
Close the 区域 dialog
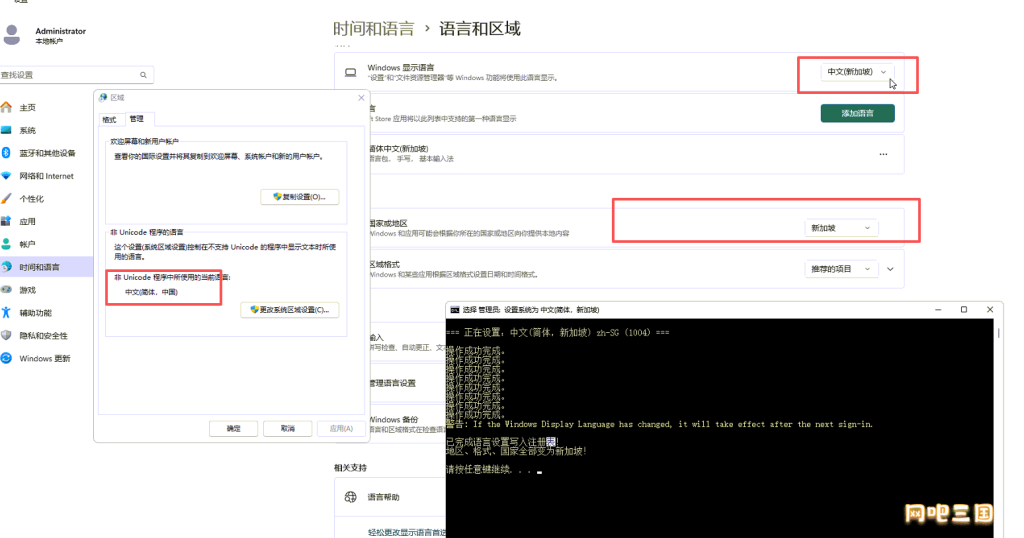tap(361, 98)
